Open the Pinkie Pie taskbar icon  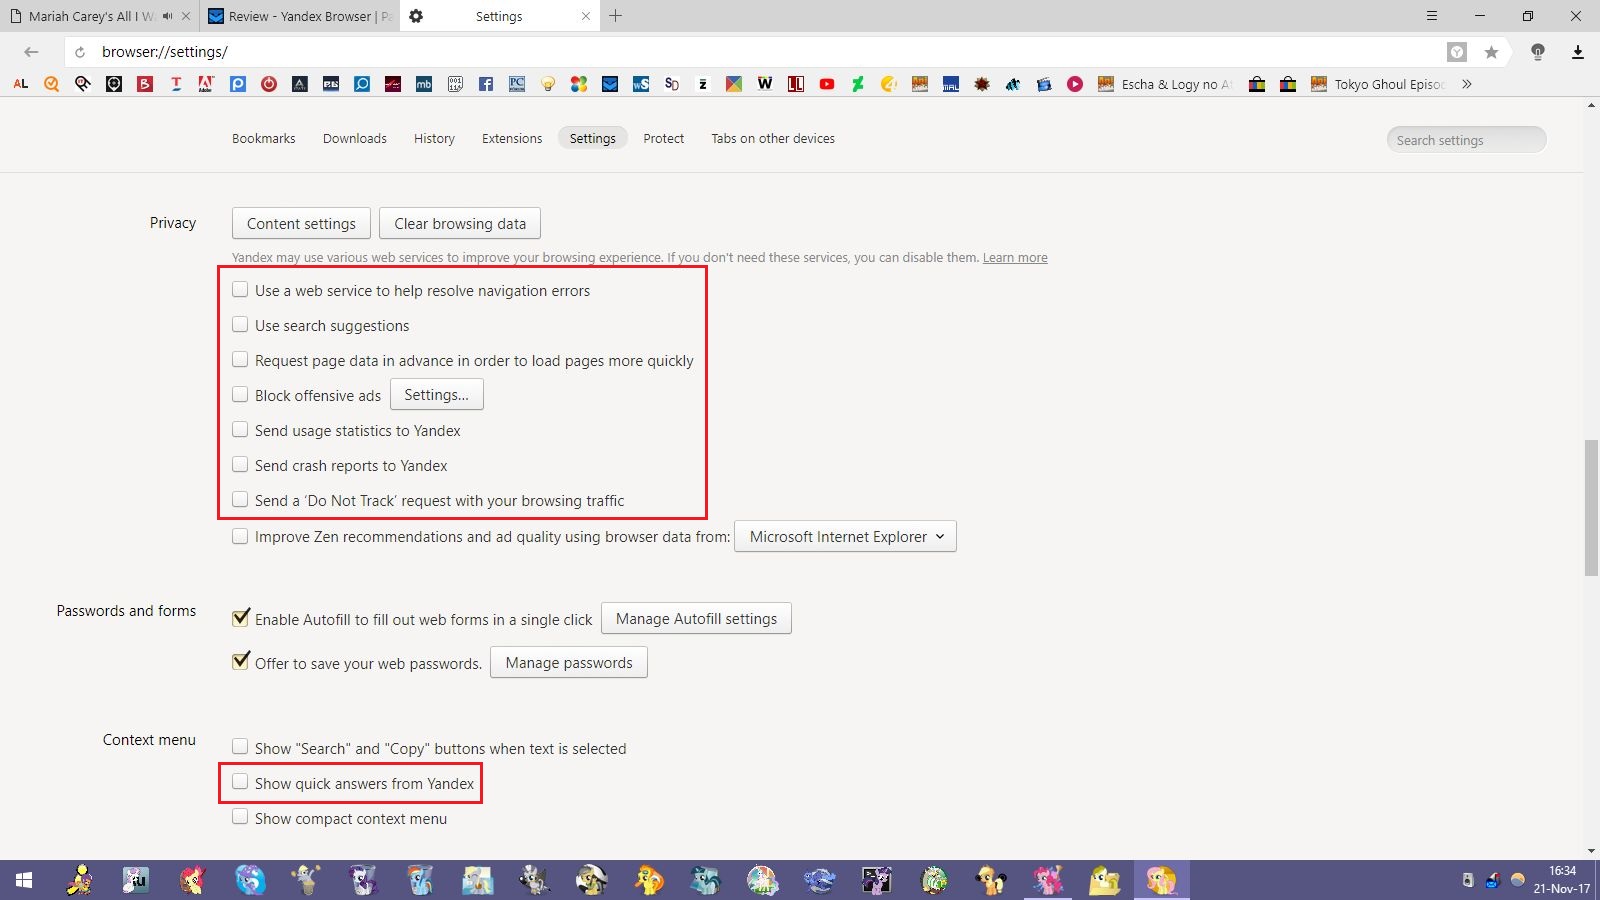click(1048, 880)
